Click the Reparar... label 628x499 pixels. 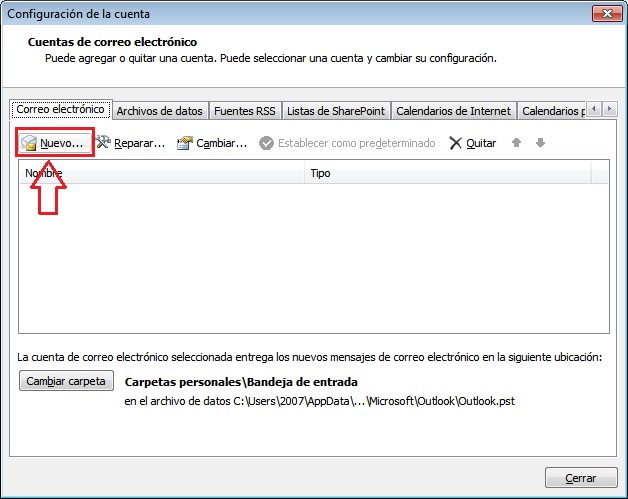coord(139,143)
